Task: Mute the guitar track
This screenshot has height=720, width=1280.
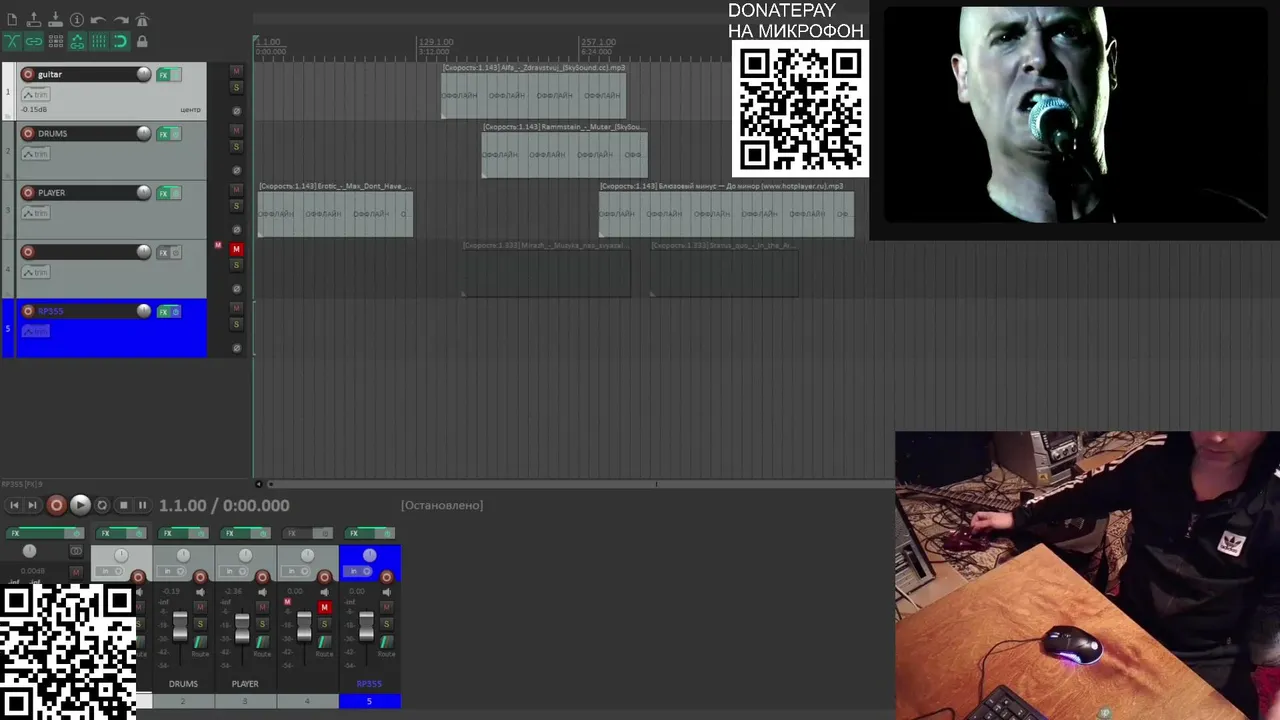Action: [237, 71]
